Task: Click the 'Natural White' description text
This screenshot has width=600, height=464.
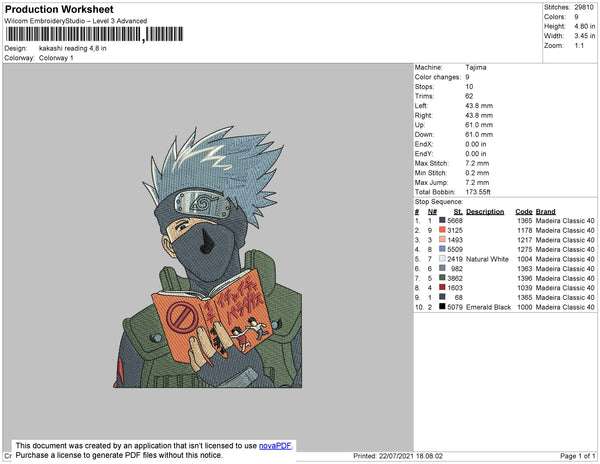Action: tap(487, 259)
